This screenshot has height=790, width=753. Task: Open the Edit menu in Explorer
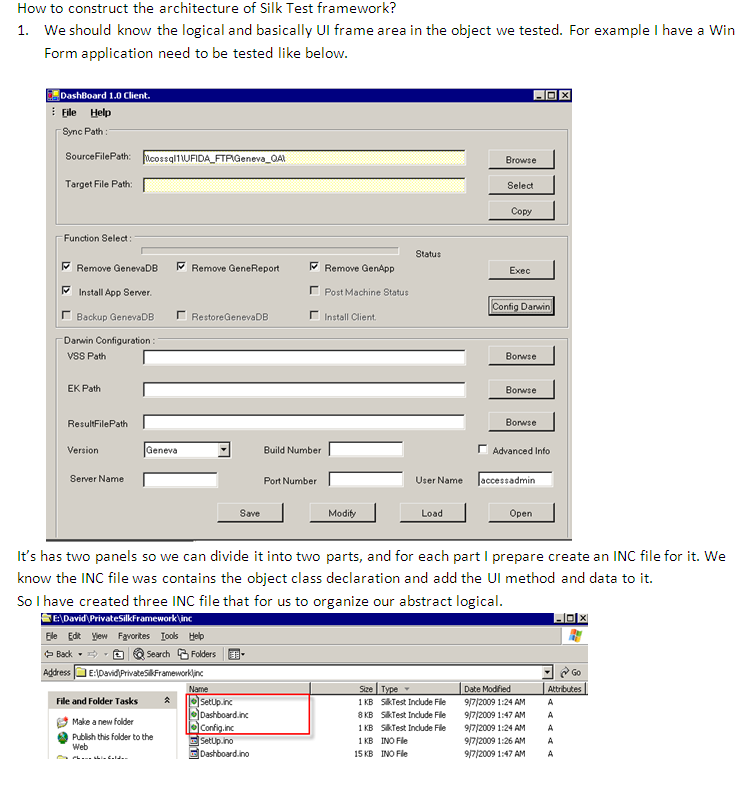pyautogui.click(x=74, y=636)
